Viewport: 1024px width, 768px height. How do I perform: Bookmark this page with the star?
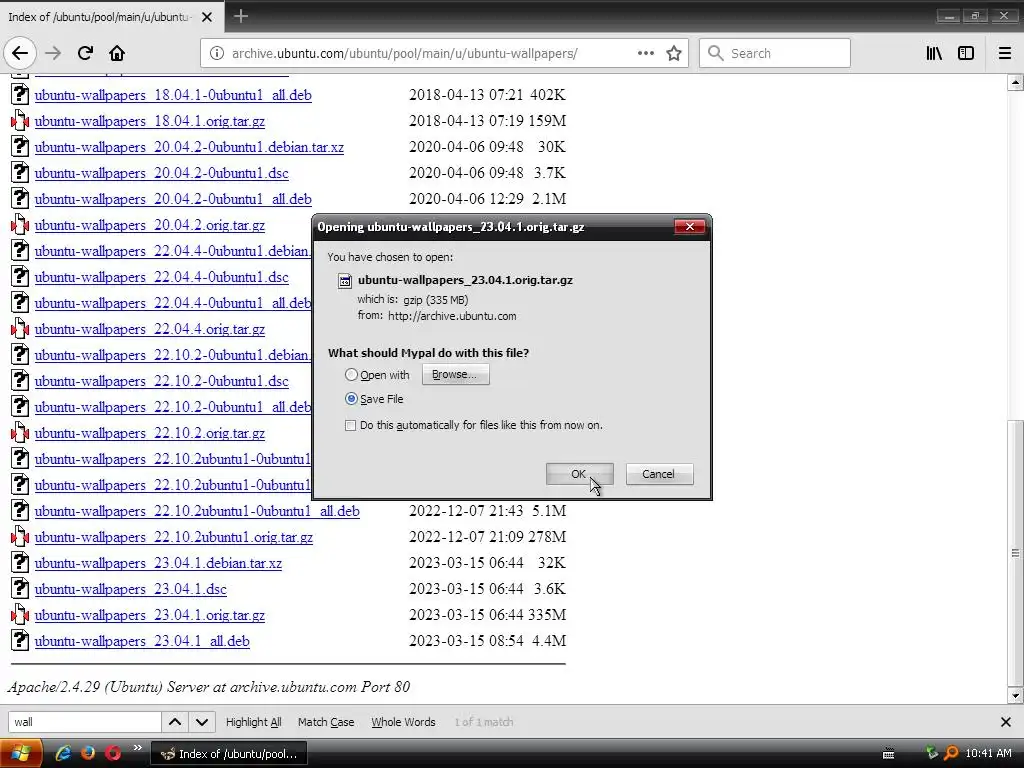[674, 53]
